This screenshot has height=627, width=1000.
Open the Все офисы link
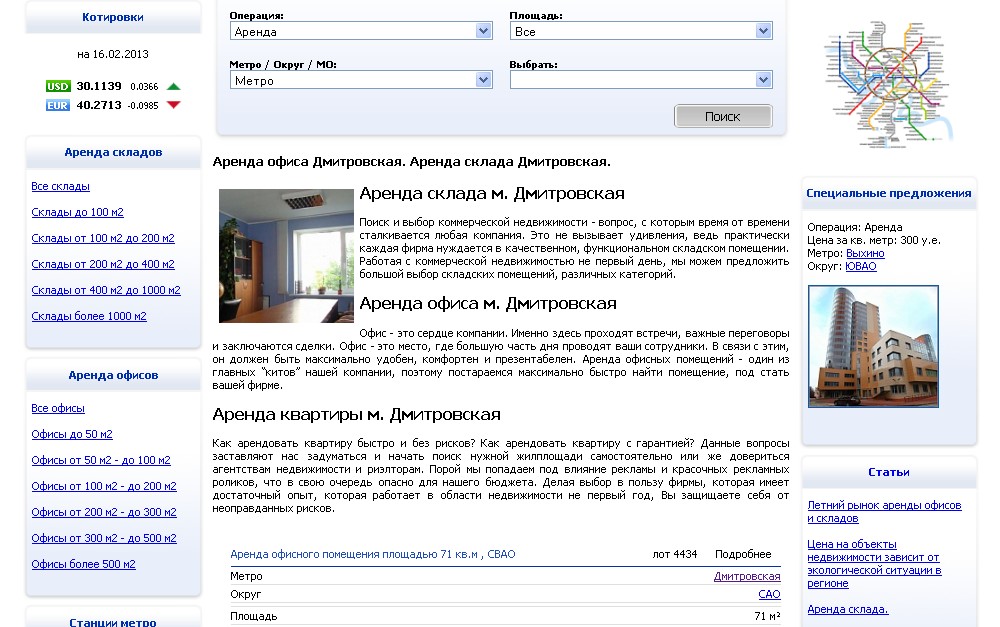(x=58, y=408)
